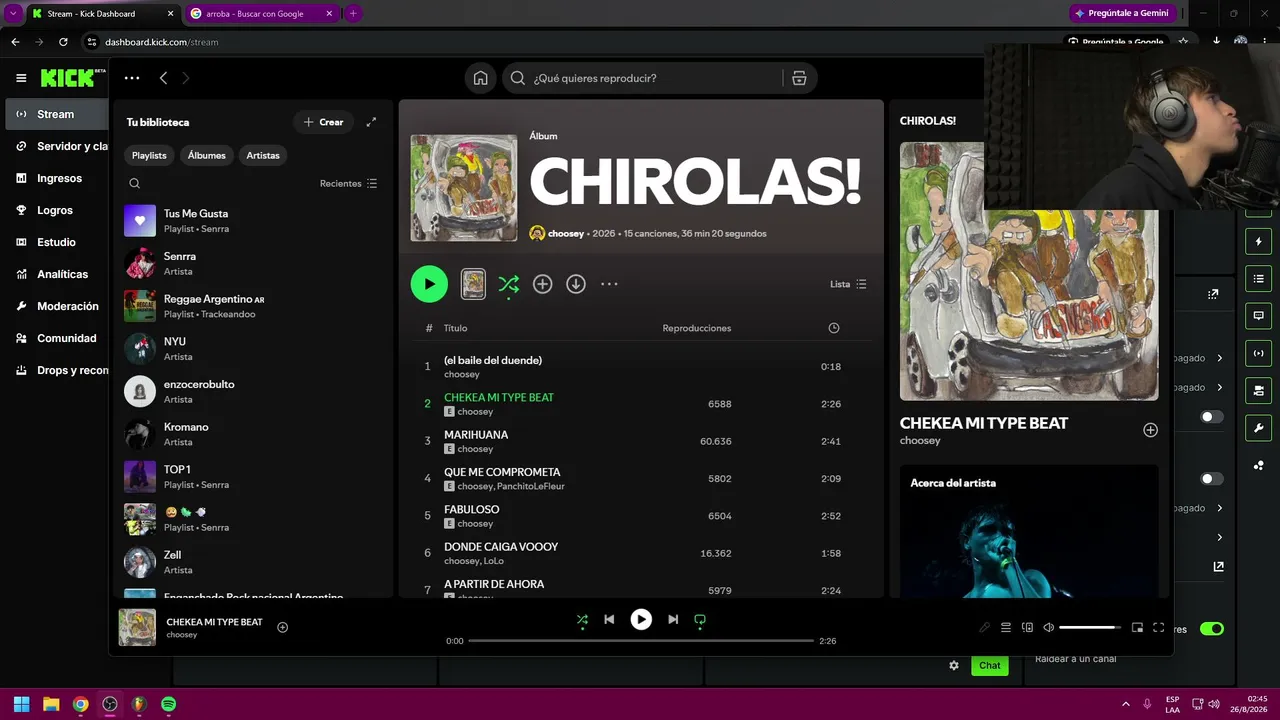Filter library by Artistas
This screenshot has height=720, width=1280.
(x=263, y=155)
